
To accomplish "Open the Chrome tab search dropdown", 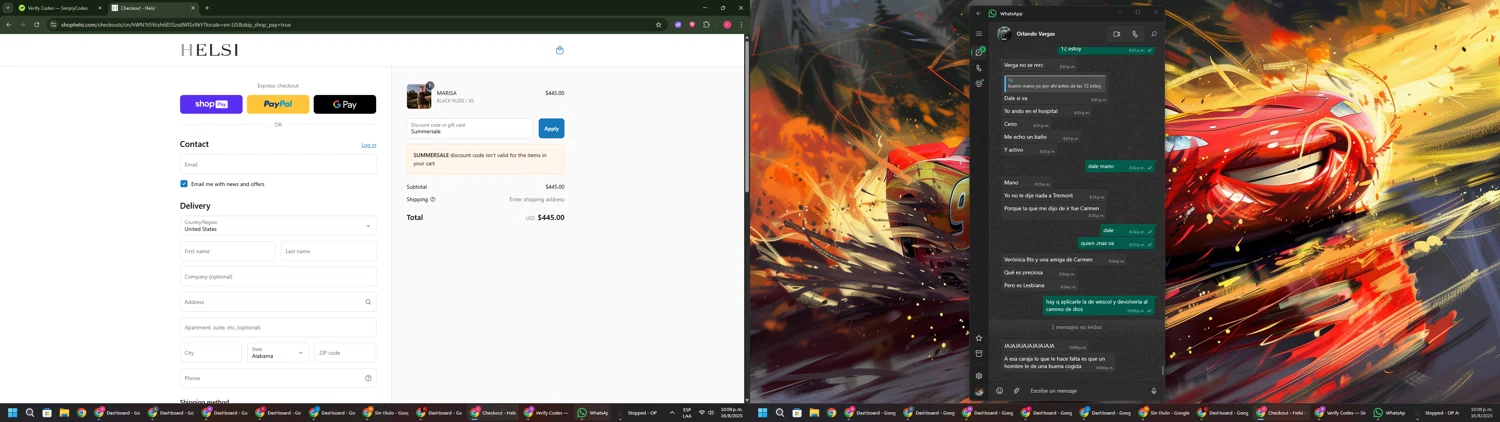I will (x=7, y=8).
